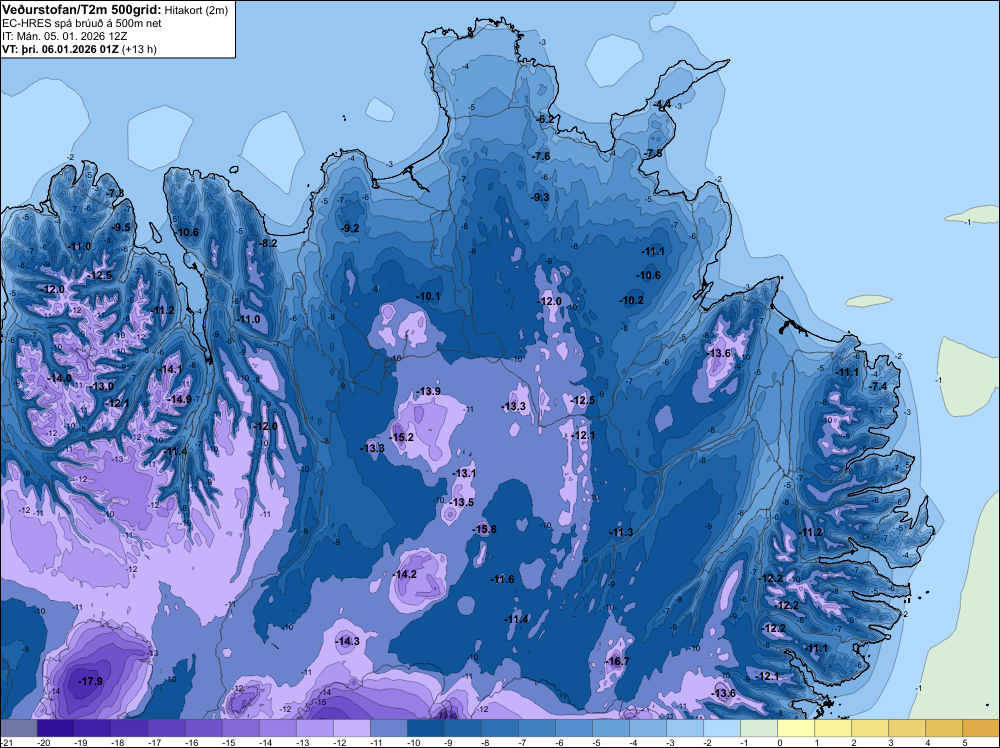
Task: Pick the color scale segment between -10 and -9
Action: point(425,728)
